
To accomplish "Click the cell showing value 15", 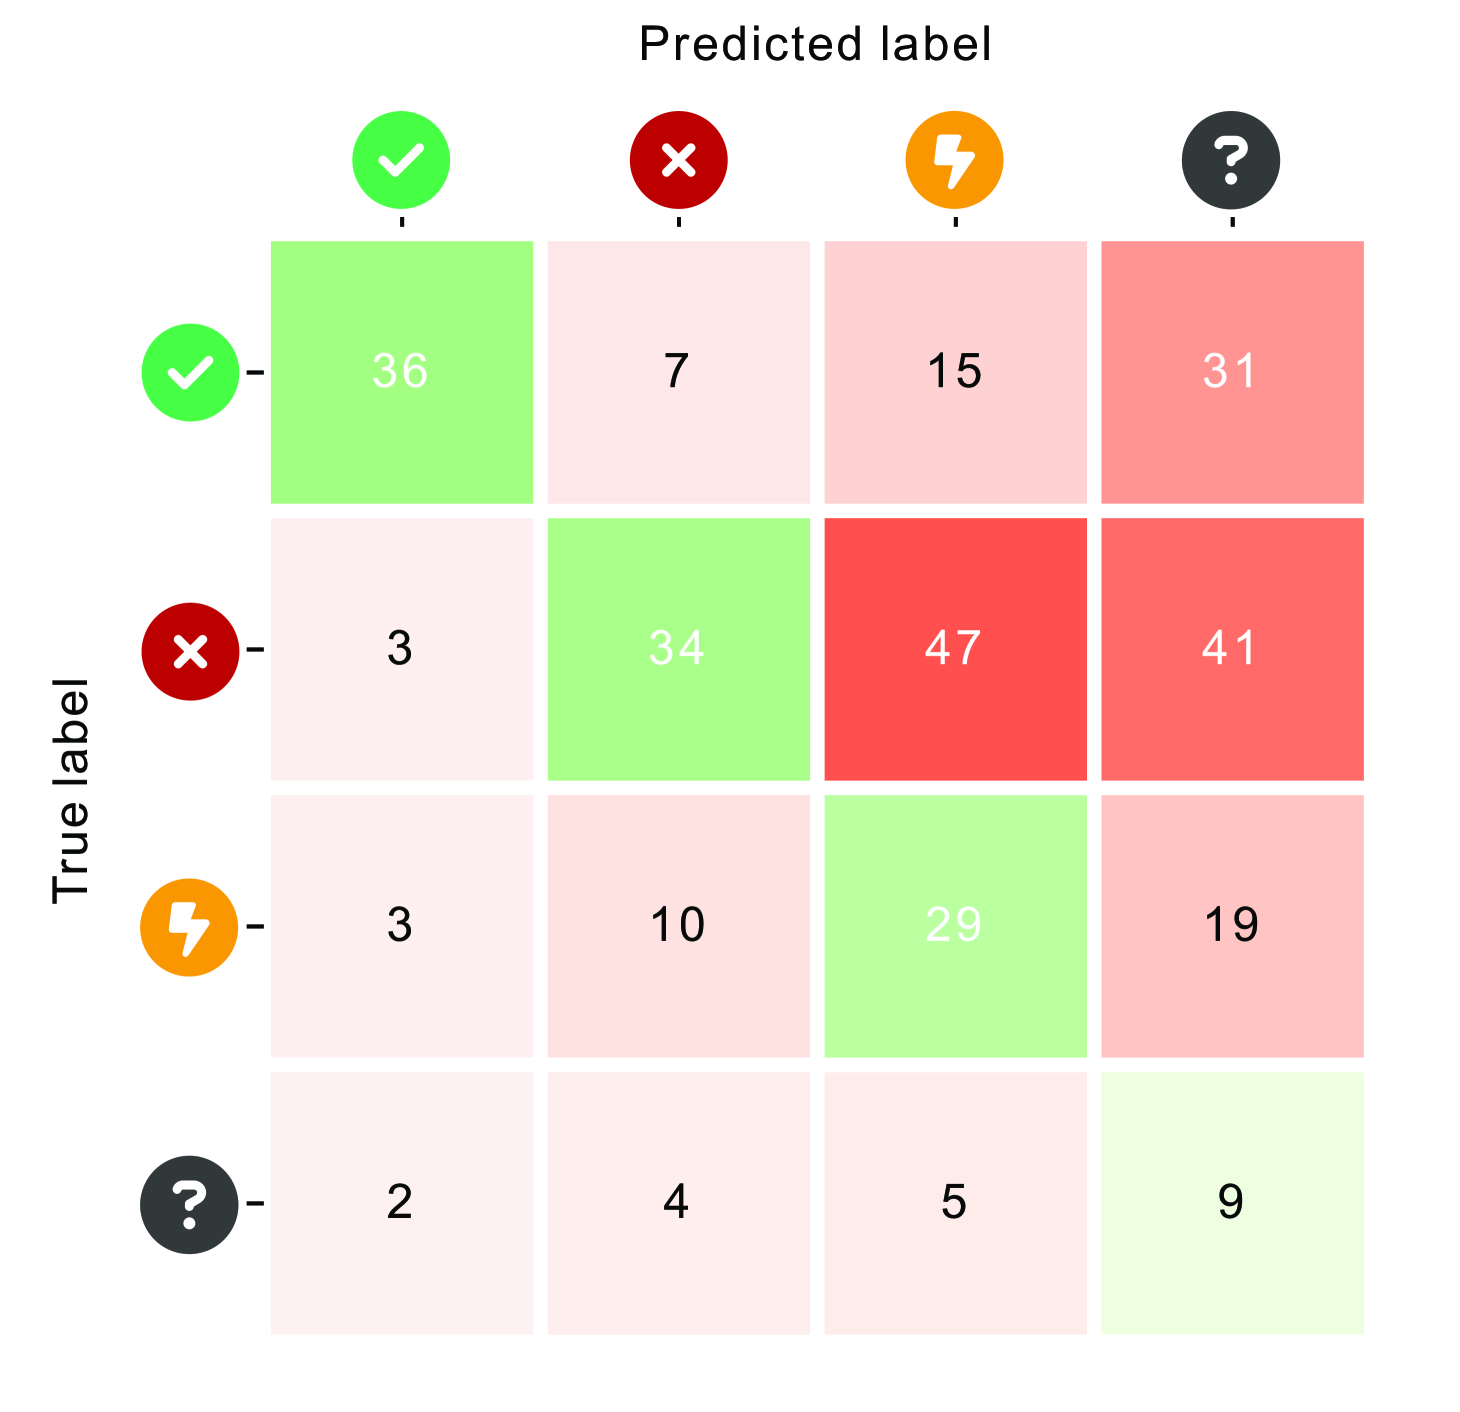I will pyautogui.click(x=955, y=372).
